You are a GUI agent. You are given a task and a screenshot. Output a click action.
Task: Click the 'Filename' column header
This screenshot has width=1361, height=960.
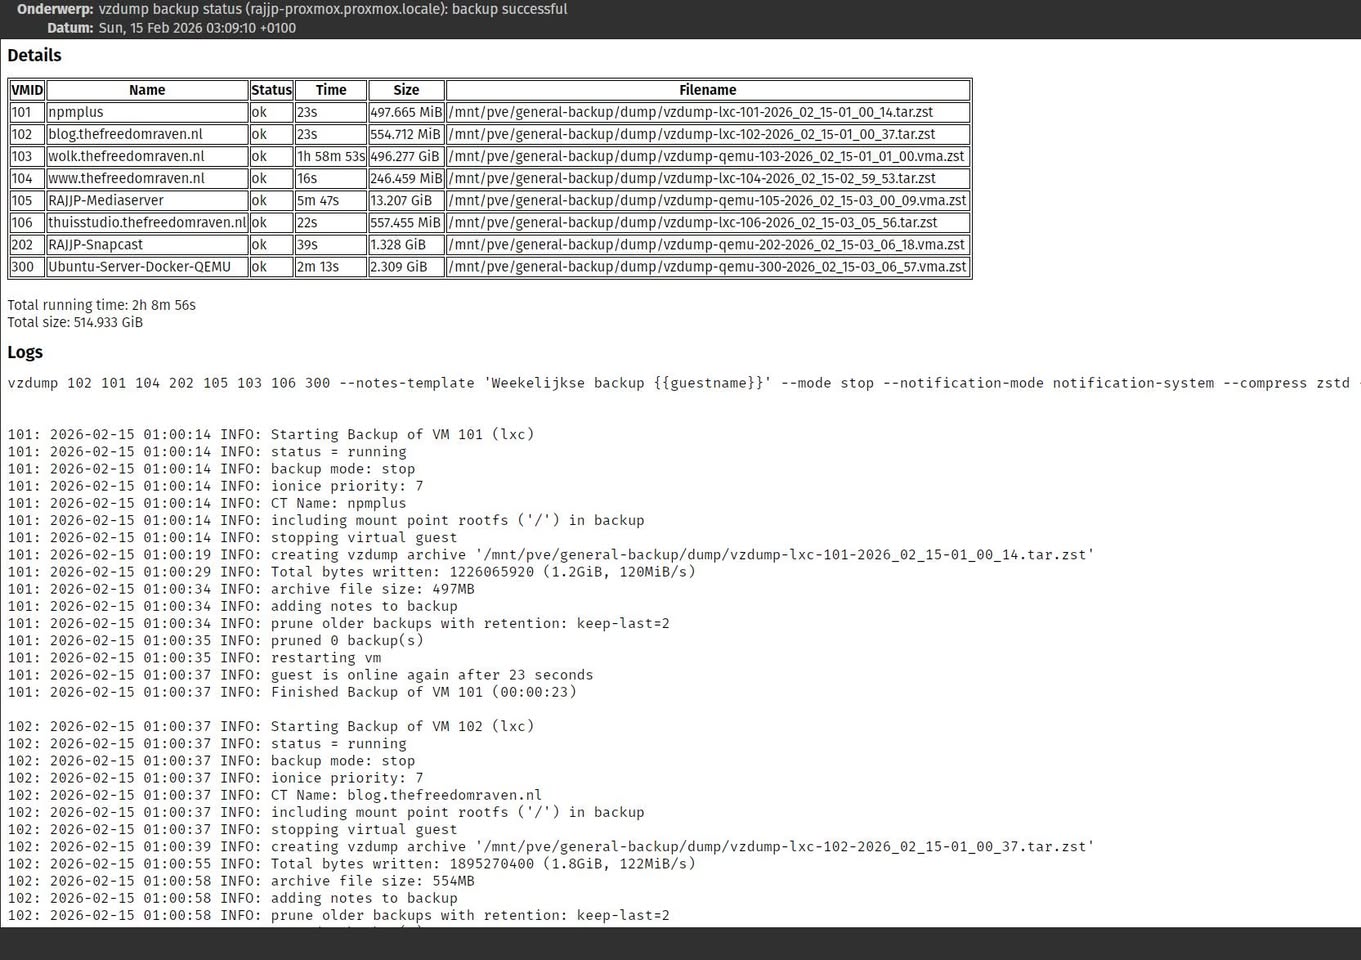[x=708, y=90]
